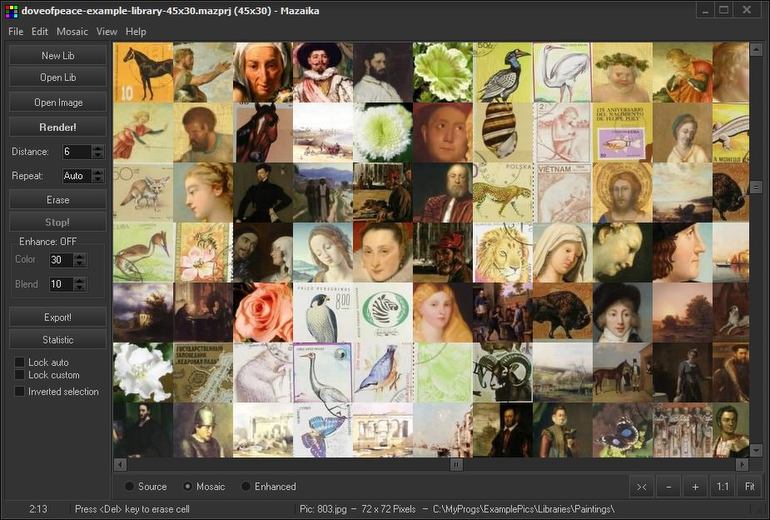Click into the Color value field

tap(61, 260)
